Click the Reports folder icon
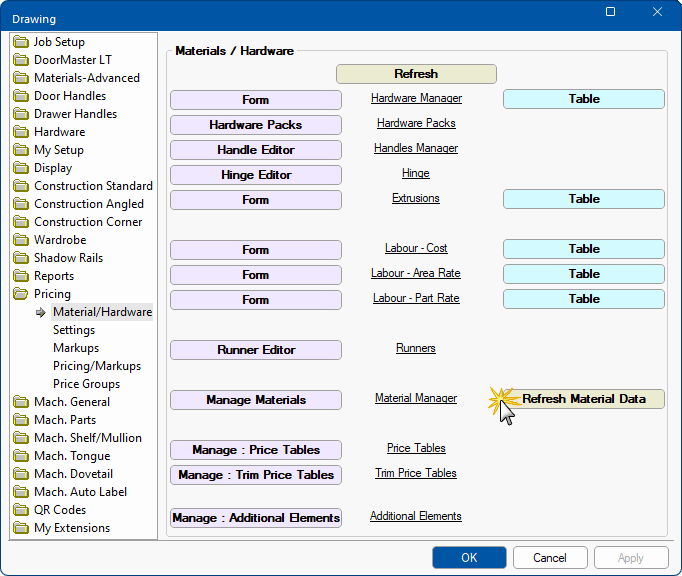Screen dimensions: 682x576 [x=22, y=276]
